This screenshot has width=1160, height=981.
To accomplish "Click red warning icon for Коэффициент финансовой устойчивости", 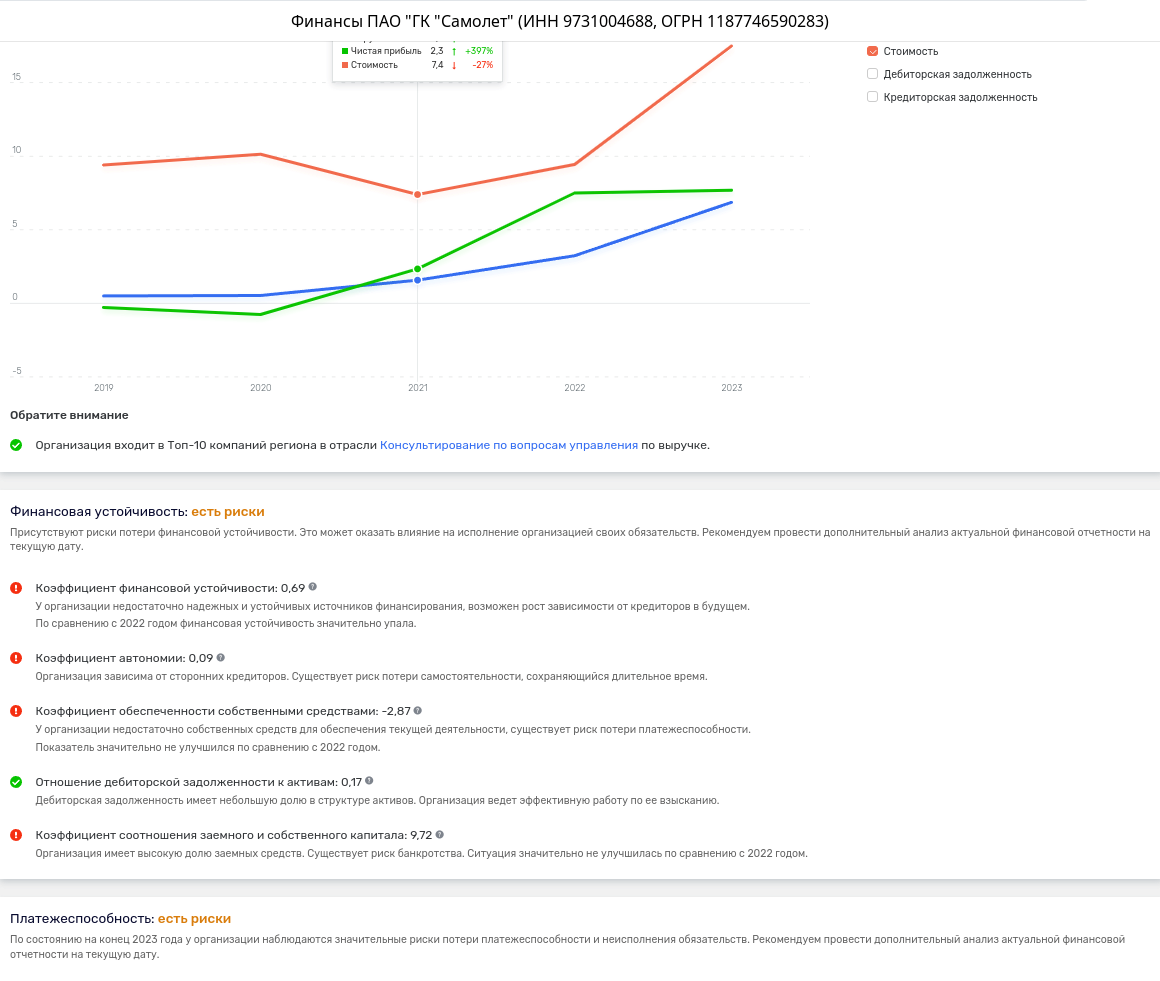I will pyautogui.click(x=16, y=588).
